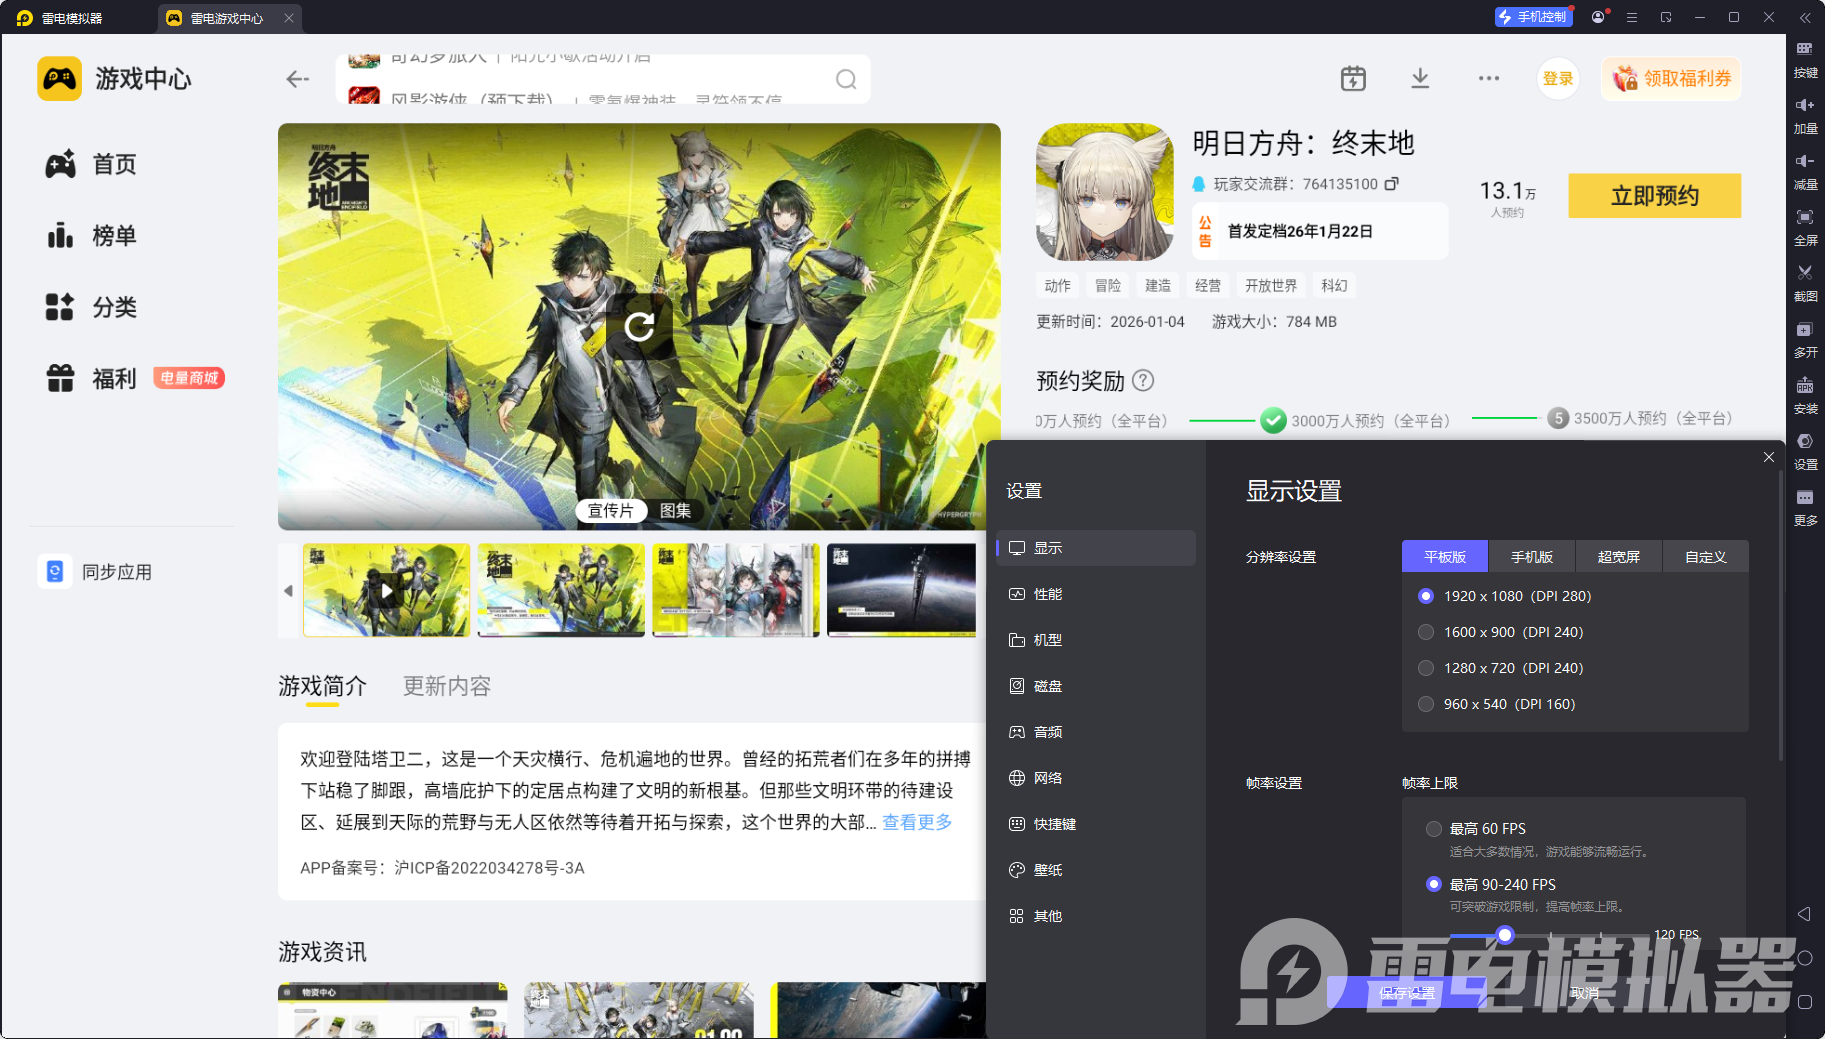Choose the 最高 60 FPS option

coord(1434,829)
